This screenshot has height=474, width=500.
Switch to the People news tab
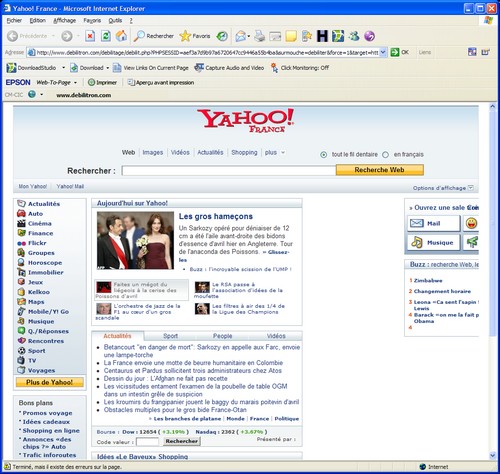pyautogui.click(x=222, y=336)
